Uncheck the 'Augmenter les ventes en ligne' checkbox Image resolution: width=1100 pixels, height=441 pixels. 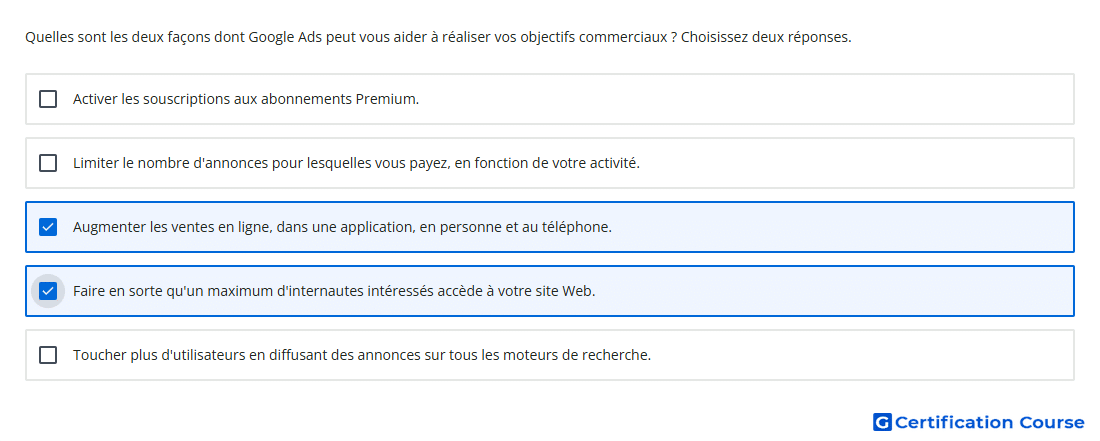tap(48, 227)
